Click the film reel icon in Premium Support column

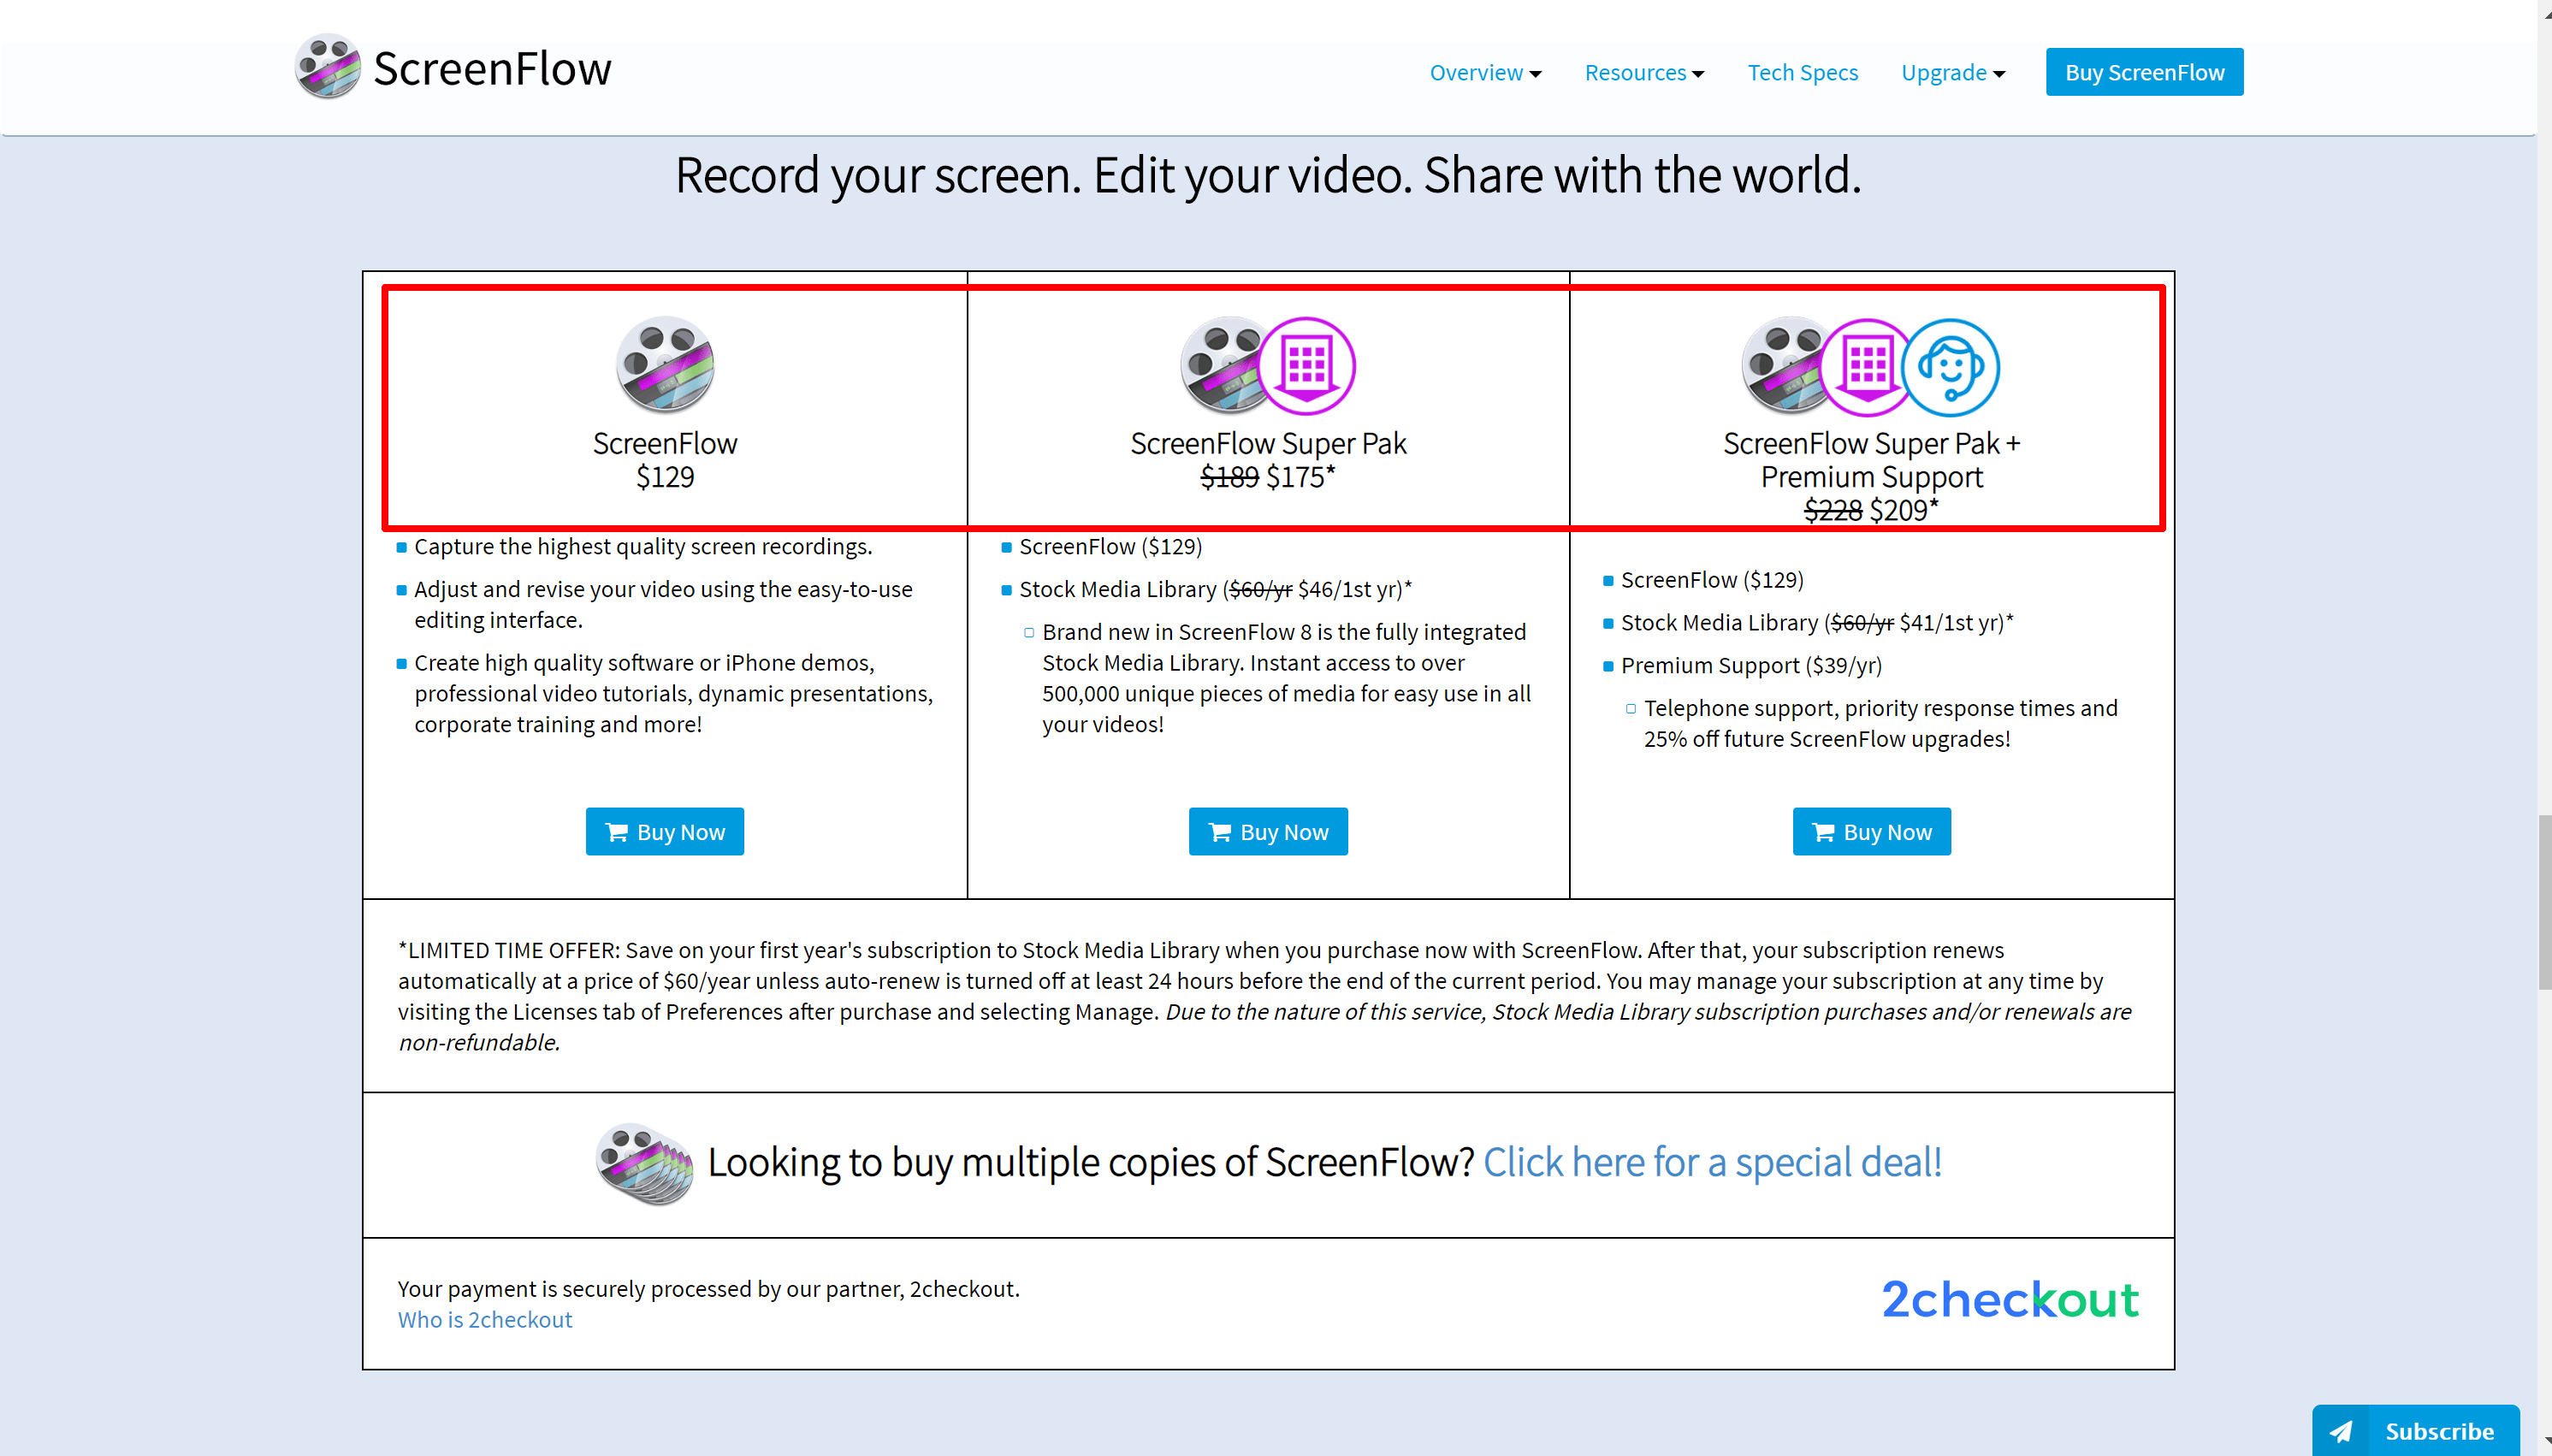tap(1784, 365)
